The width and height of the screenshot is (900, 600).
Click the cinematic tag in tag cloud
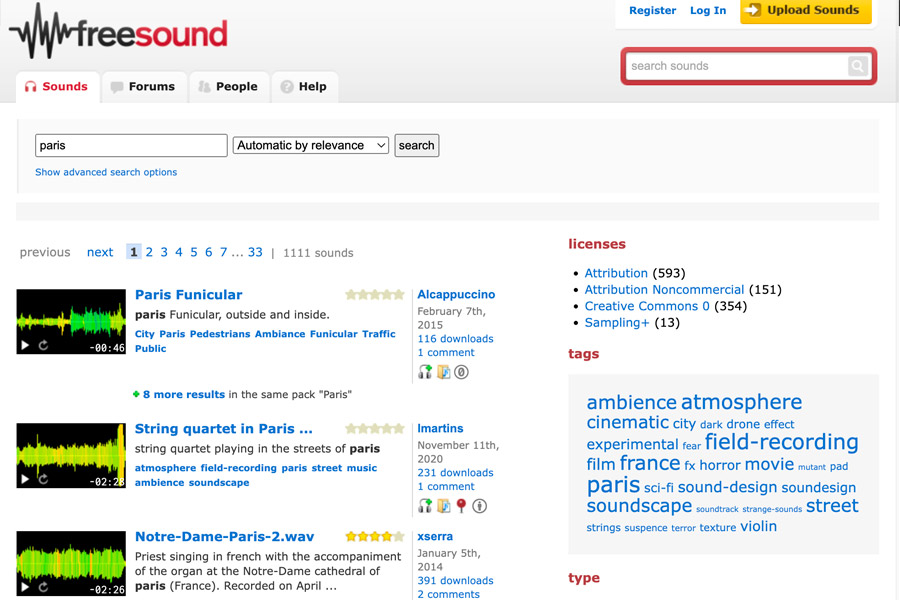628,423
